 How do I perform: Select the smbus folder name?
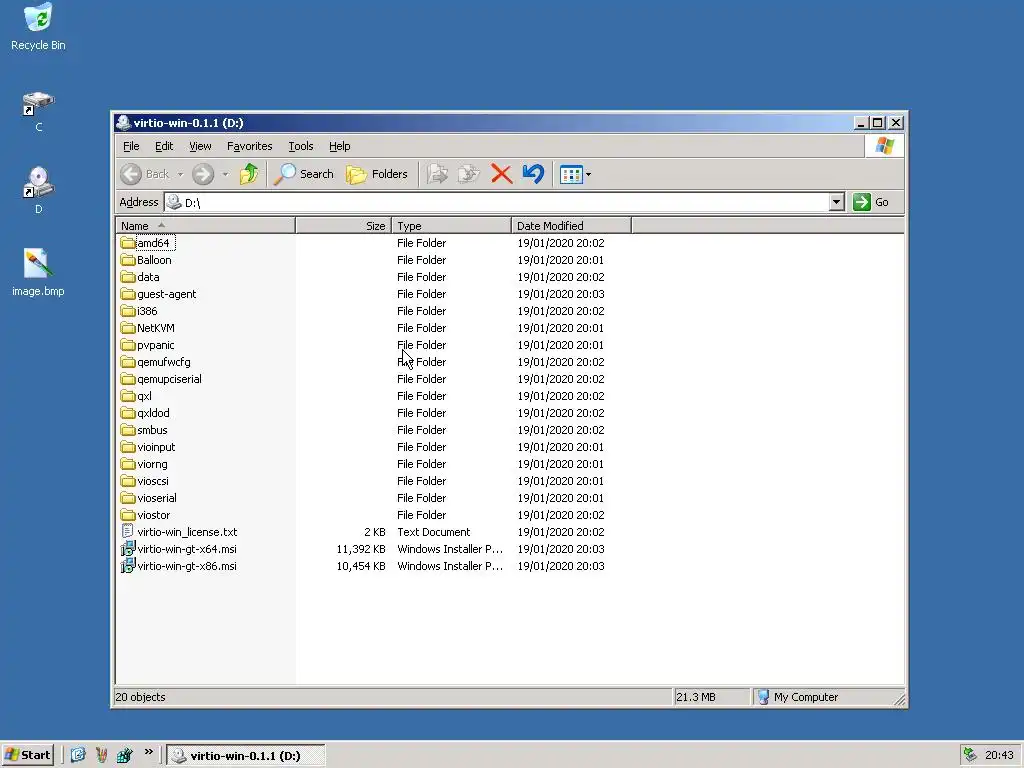(152, 430)
